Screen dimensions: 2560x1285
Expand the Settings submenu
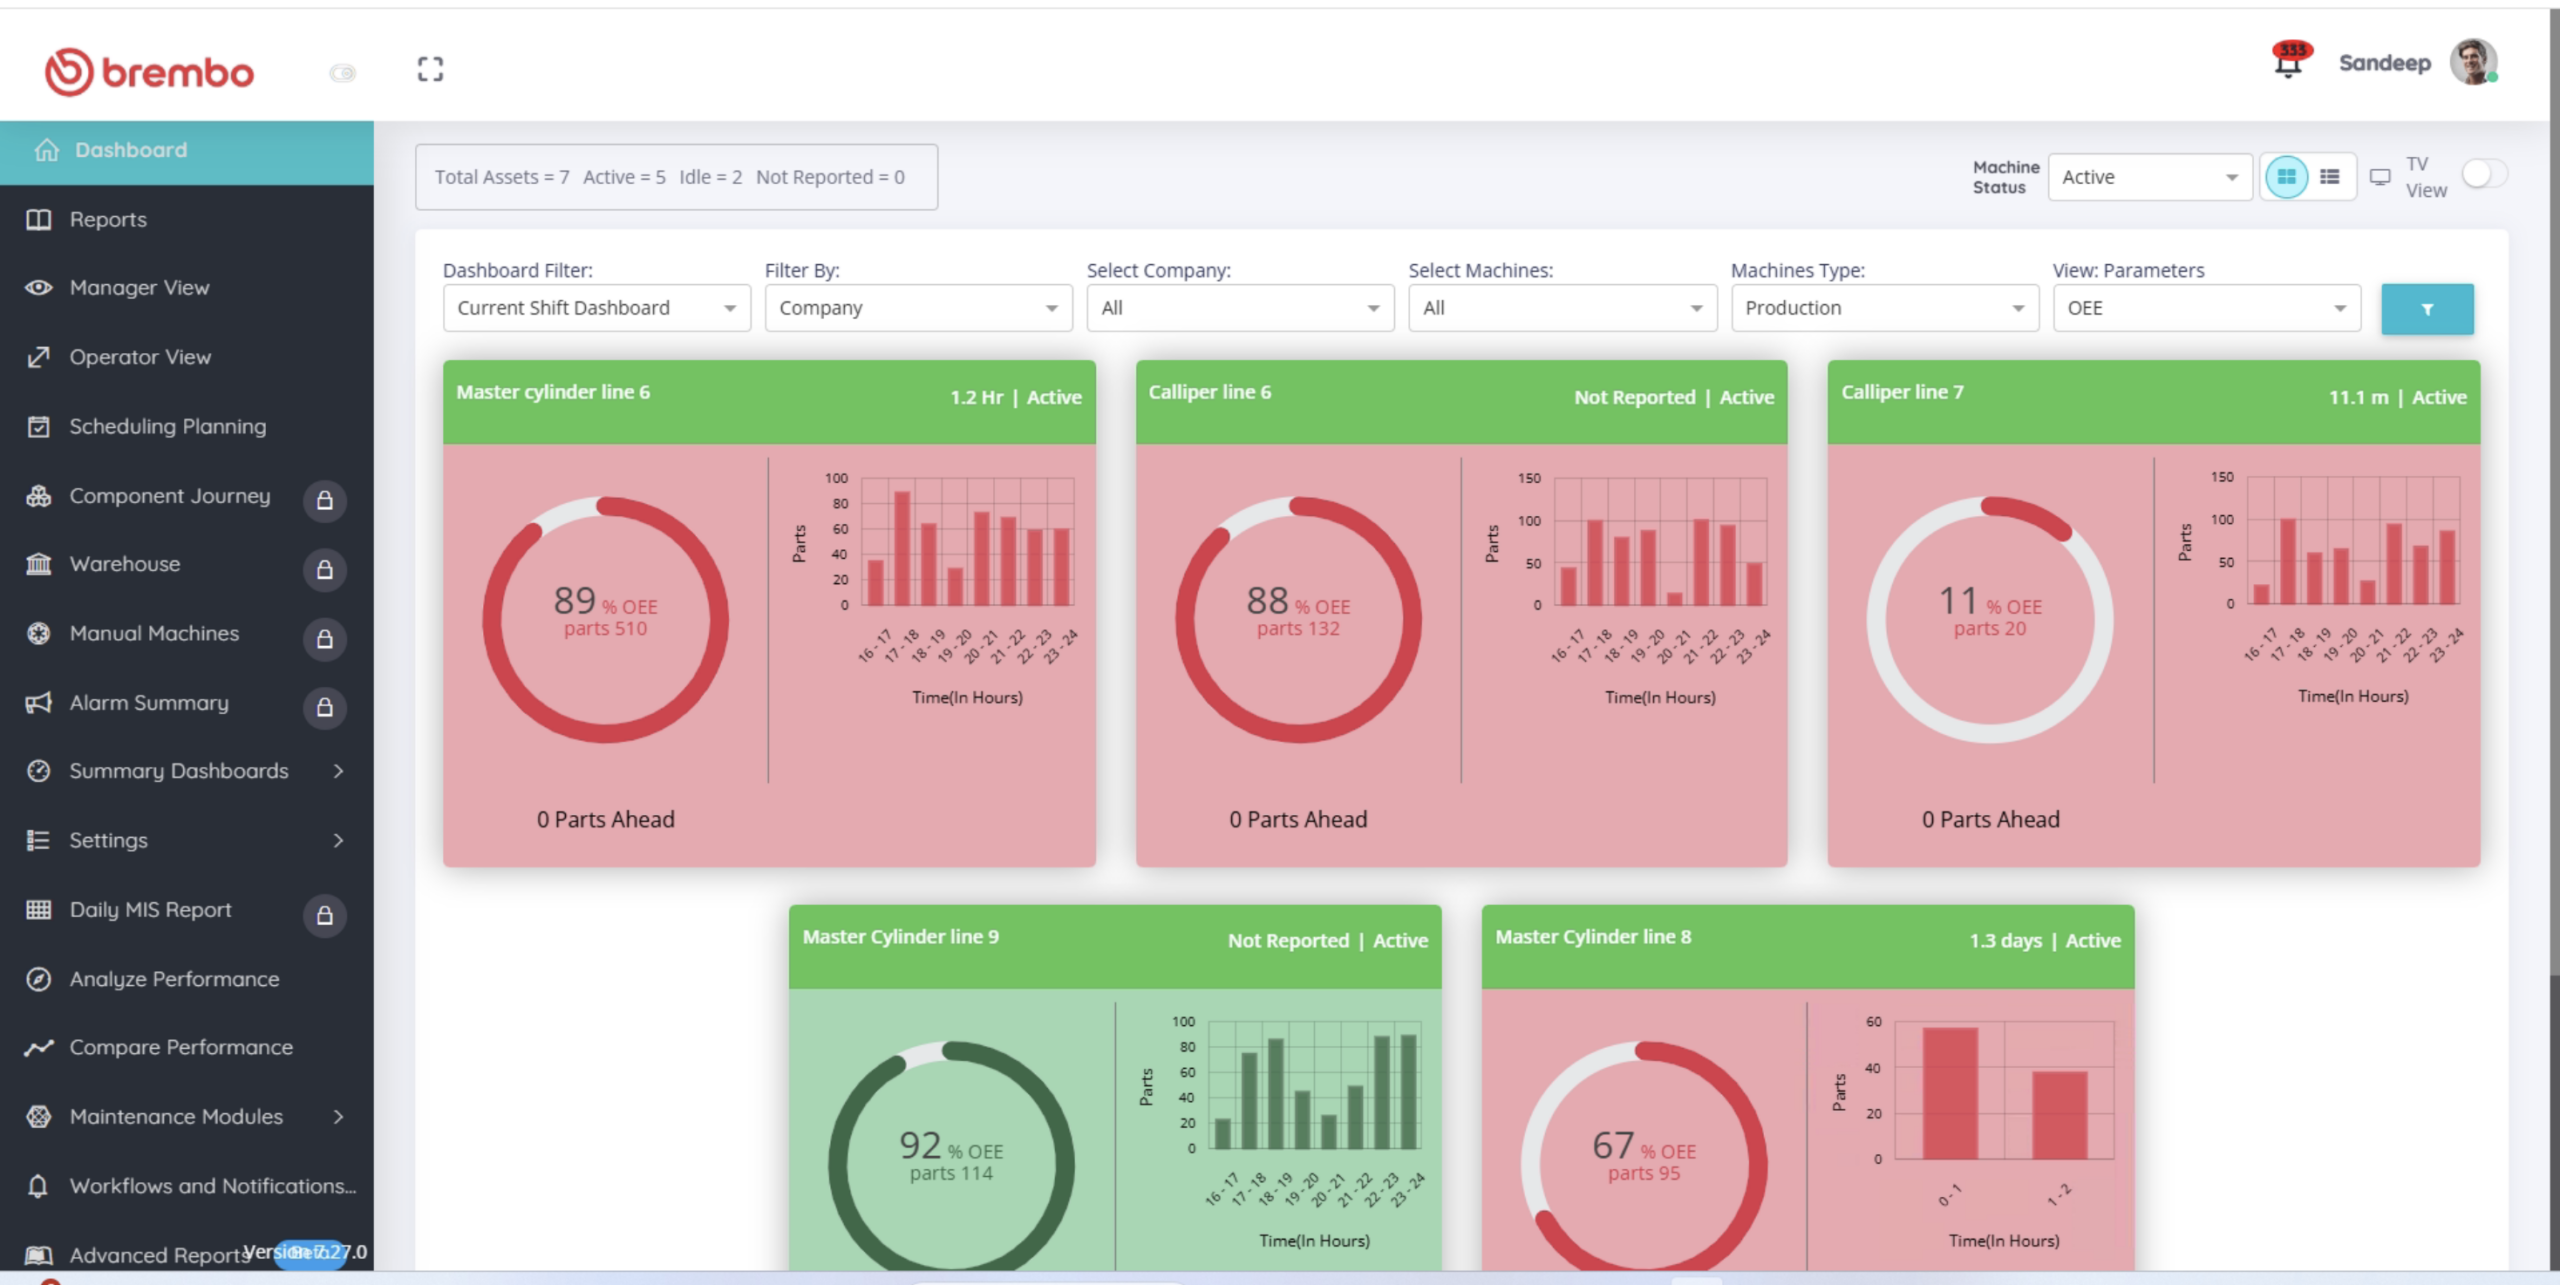[x=338, y=840]
